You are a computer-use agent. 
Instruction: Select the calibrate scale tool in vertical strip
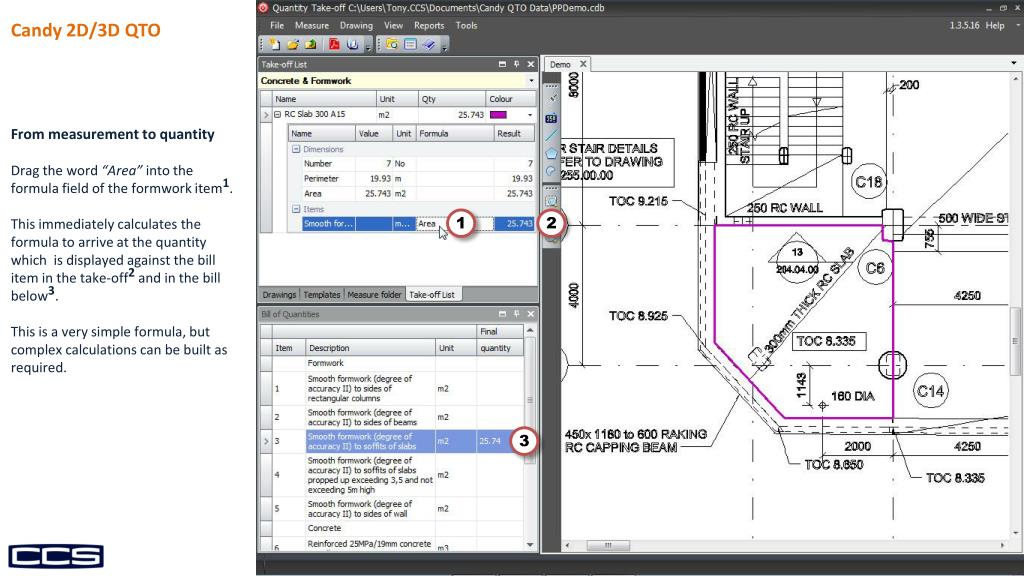552,98
